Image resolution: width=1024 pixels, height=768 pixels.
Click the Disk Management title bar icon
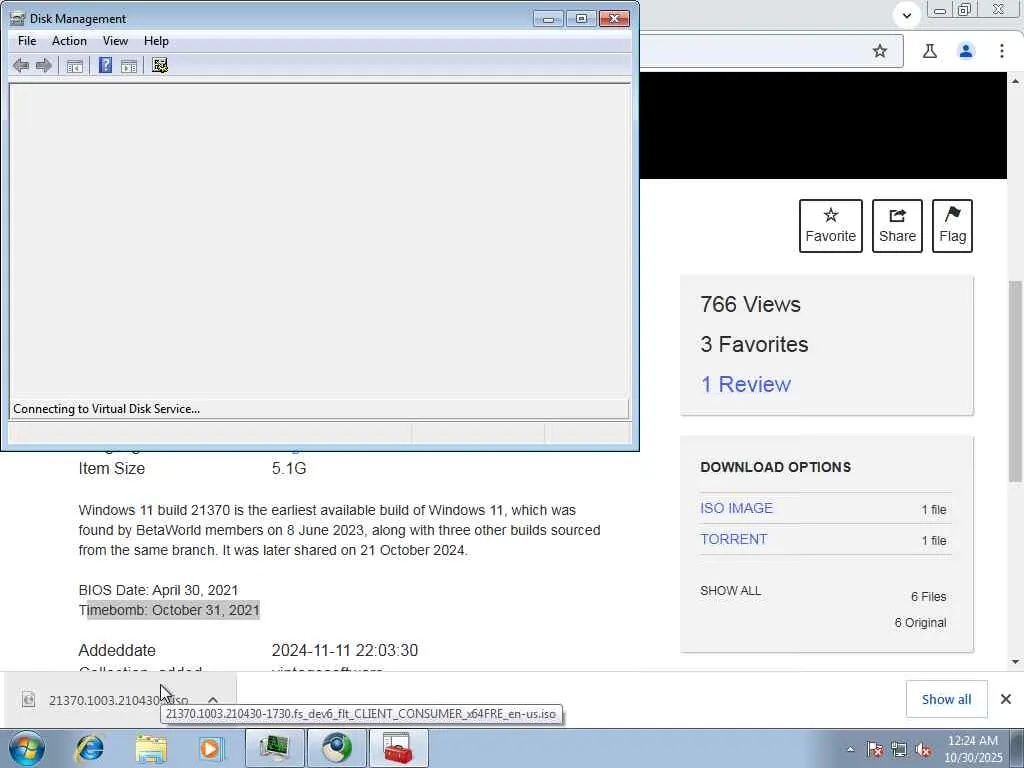click(x=18, y=18)
